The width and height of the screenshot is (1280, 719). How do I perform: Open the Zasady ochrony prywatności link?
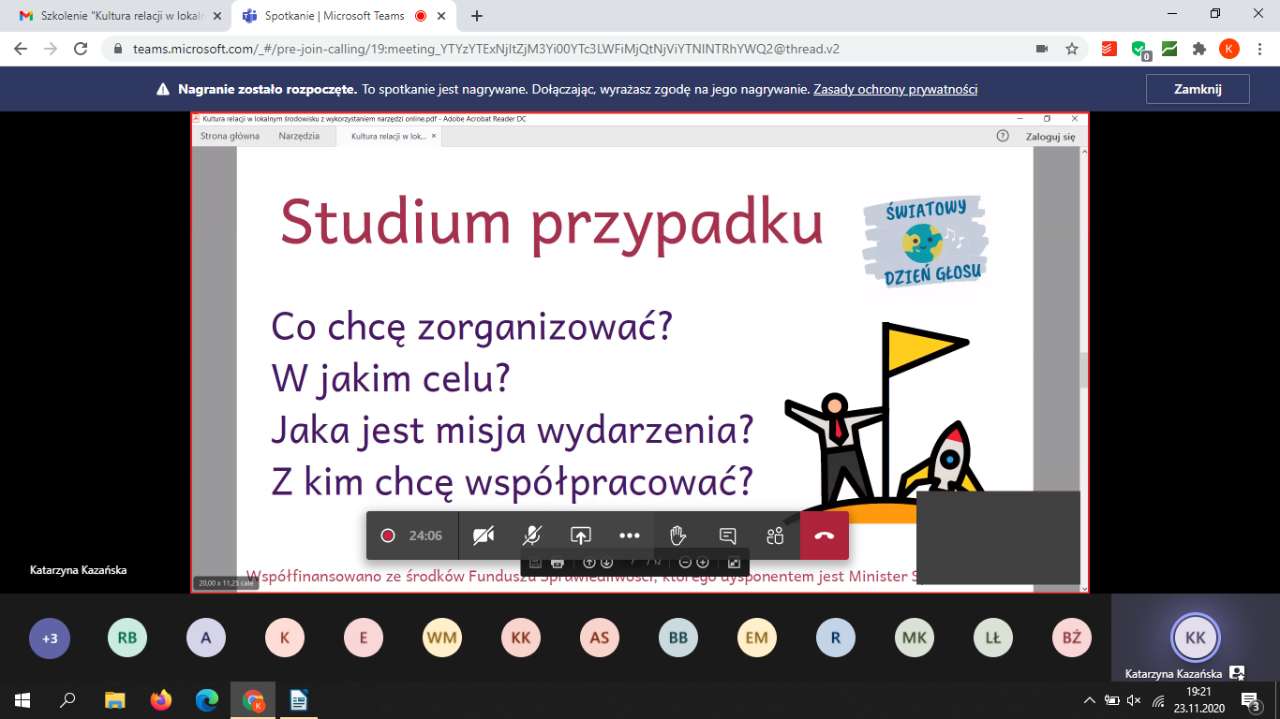(x=895, y=89)
